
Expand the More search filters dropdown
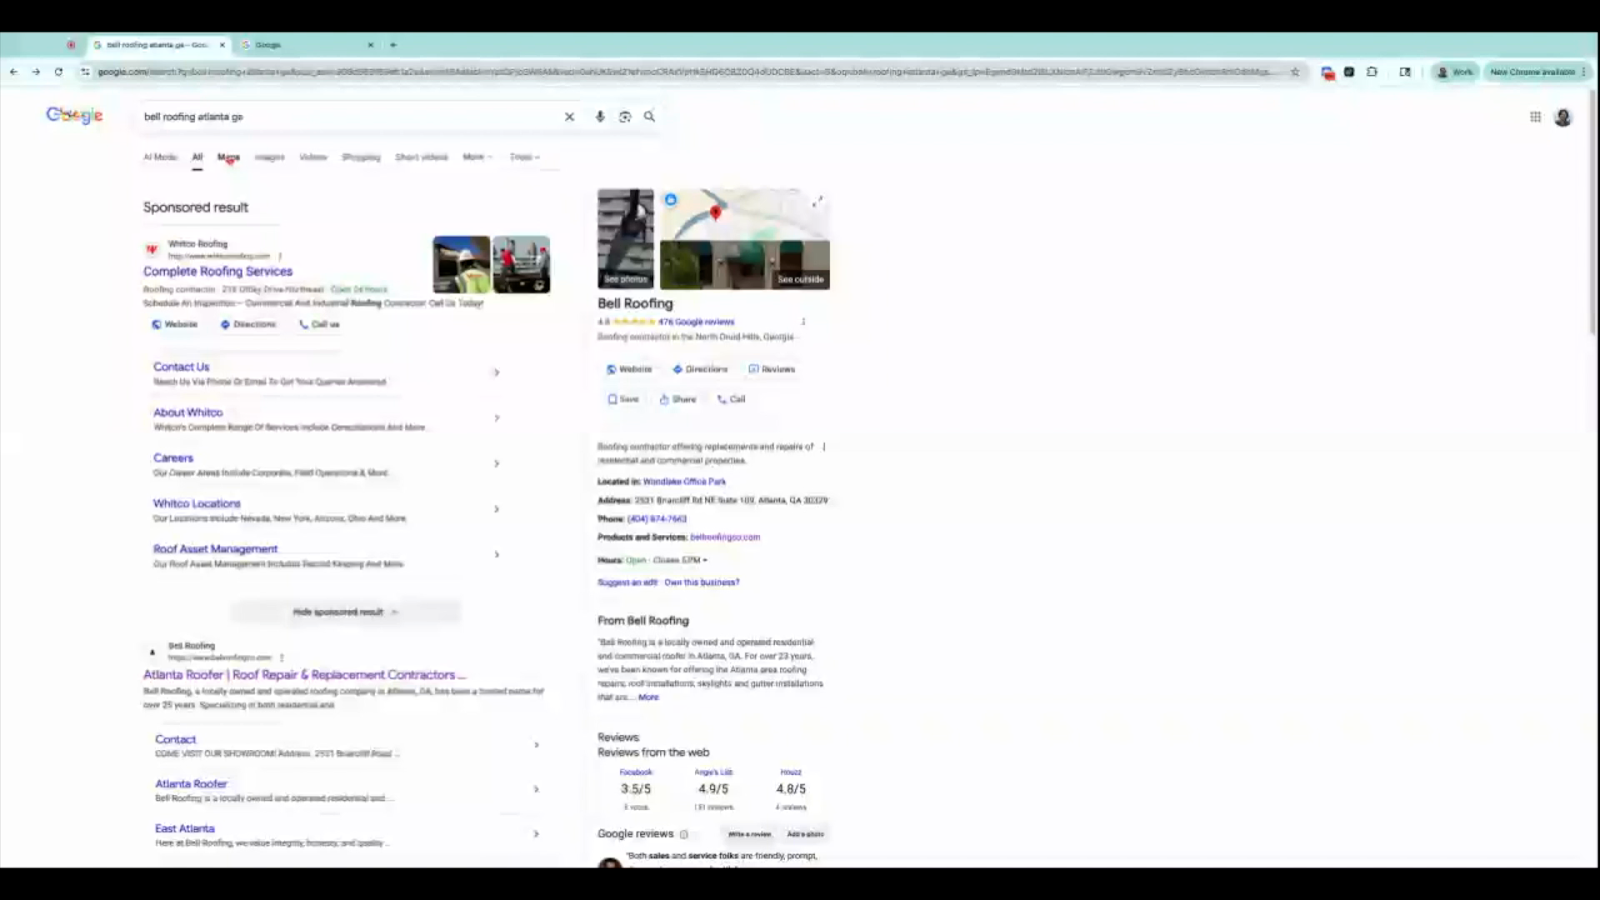(x=477, y=157)
